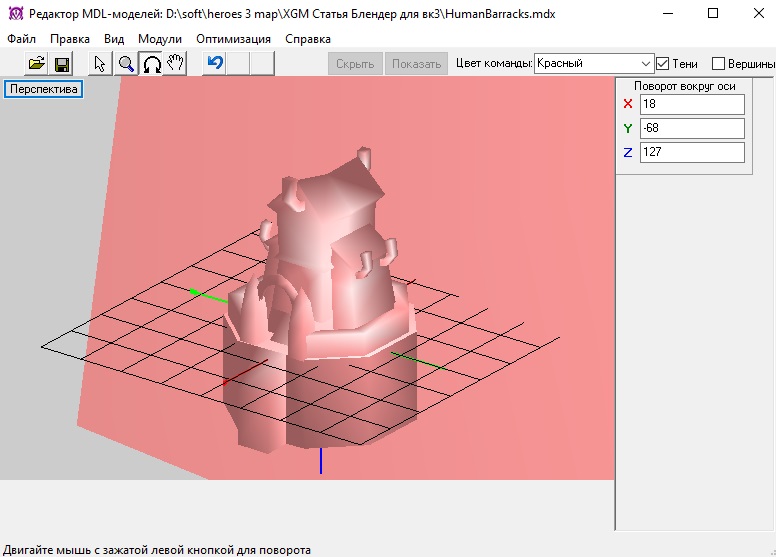Click the 'Цвет команды:' label
Screen dimensions: 776x557
494,63
